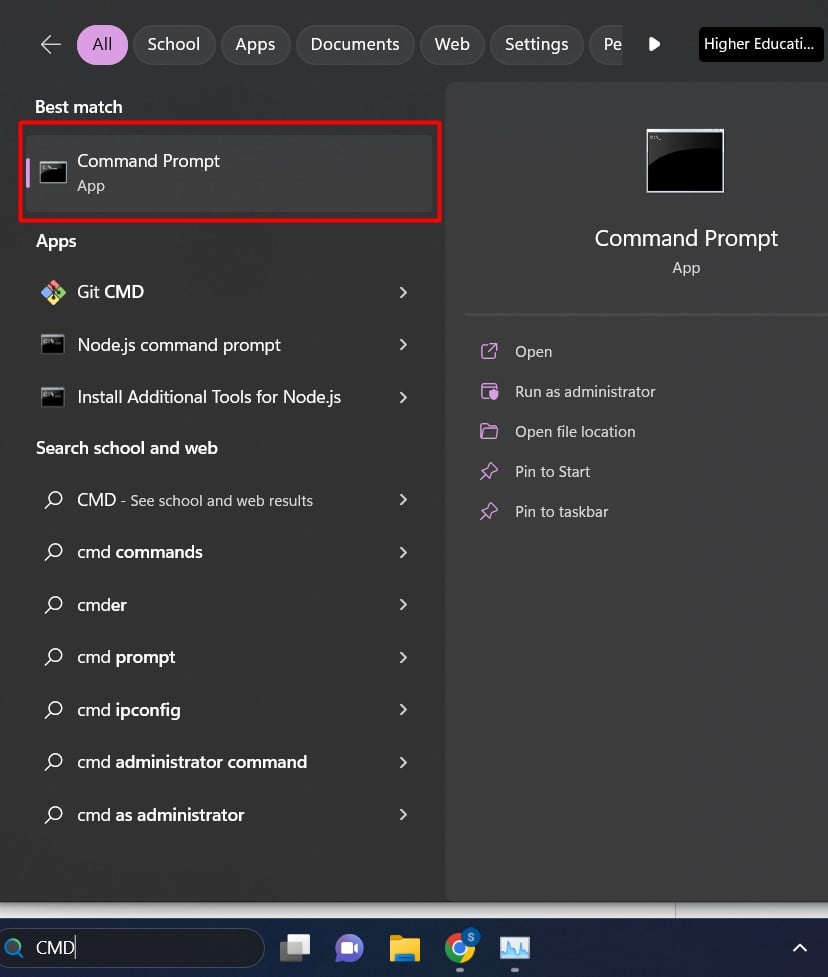Click the Pin to Start pin icon
The height and width of the screenshot is (977, 828).
[489, 472]
